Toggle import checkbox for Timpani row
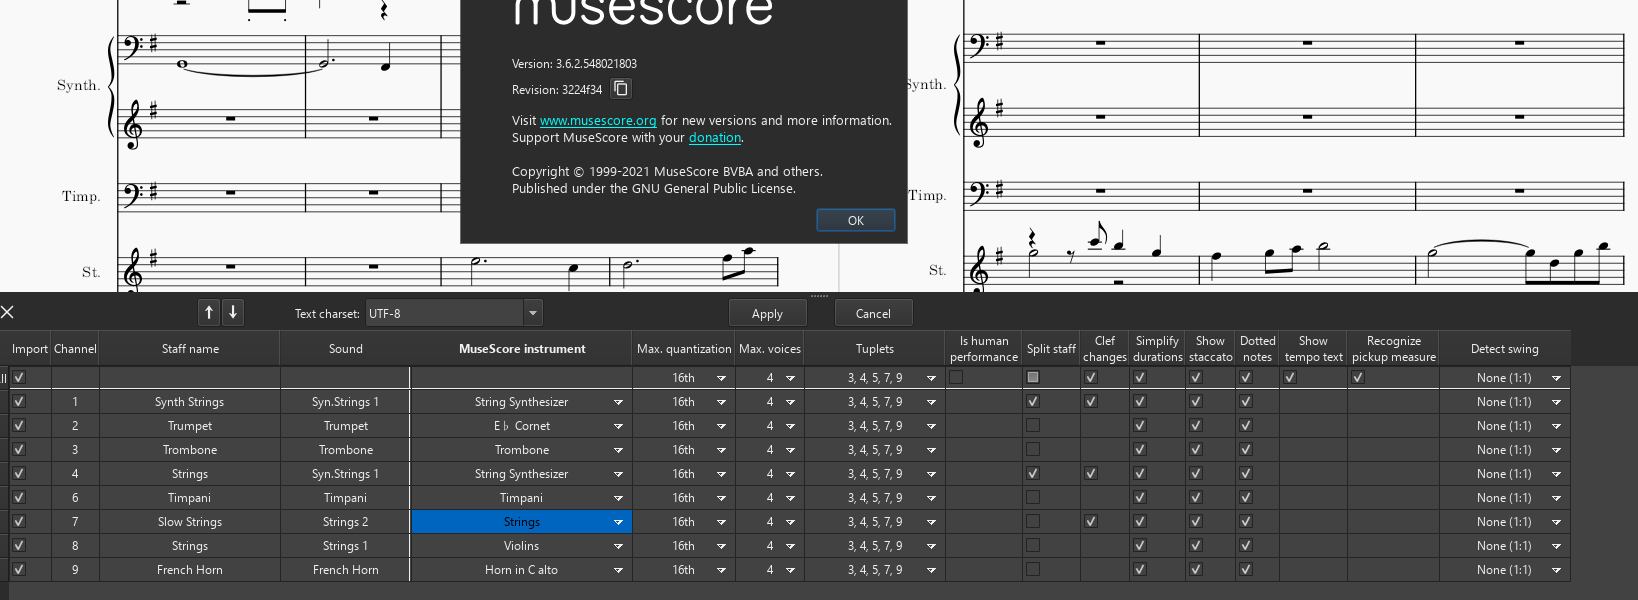 [x=19, y=497]
